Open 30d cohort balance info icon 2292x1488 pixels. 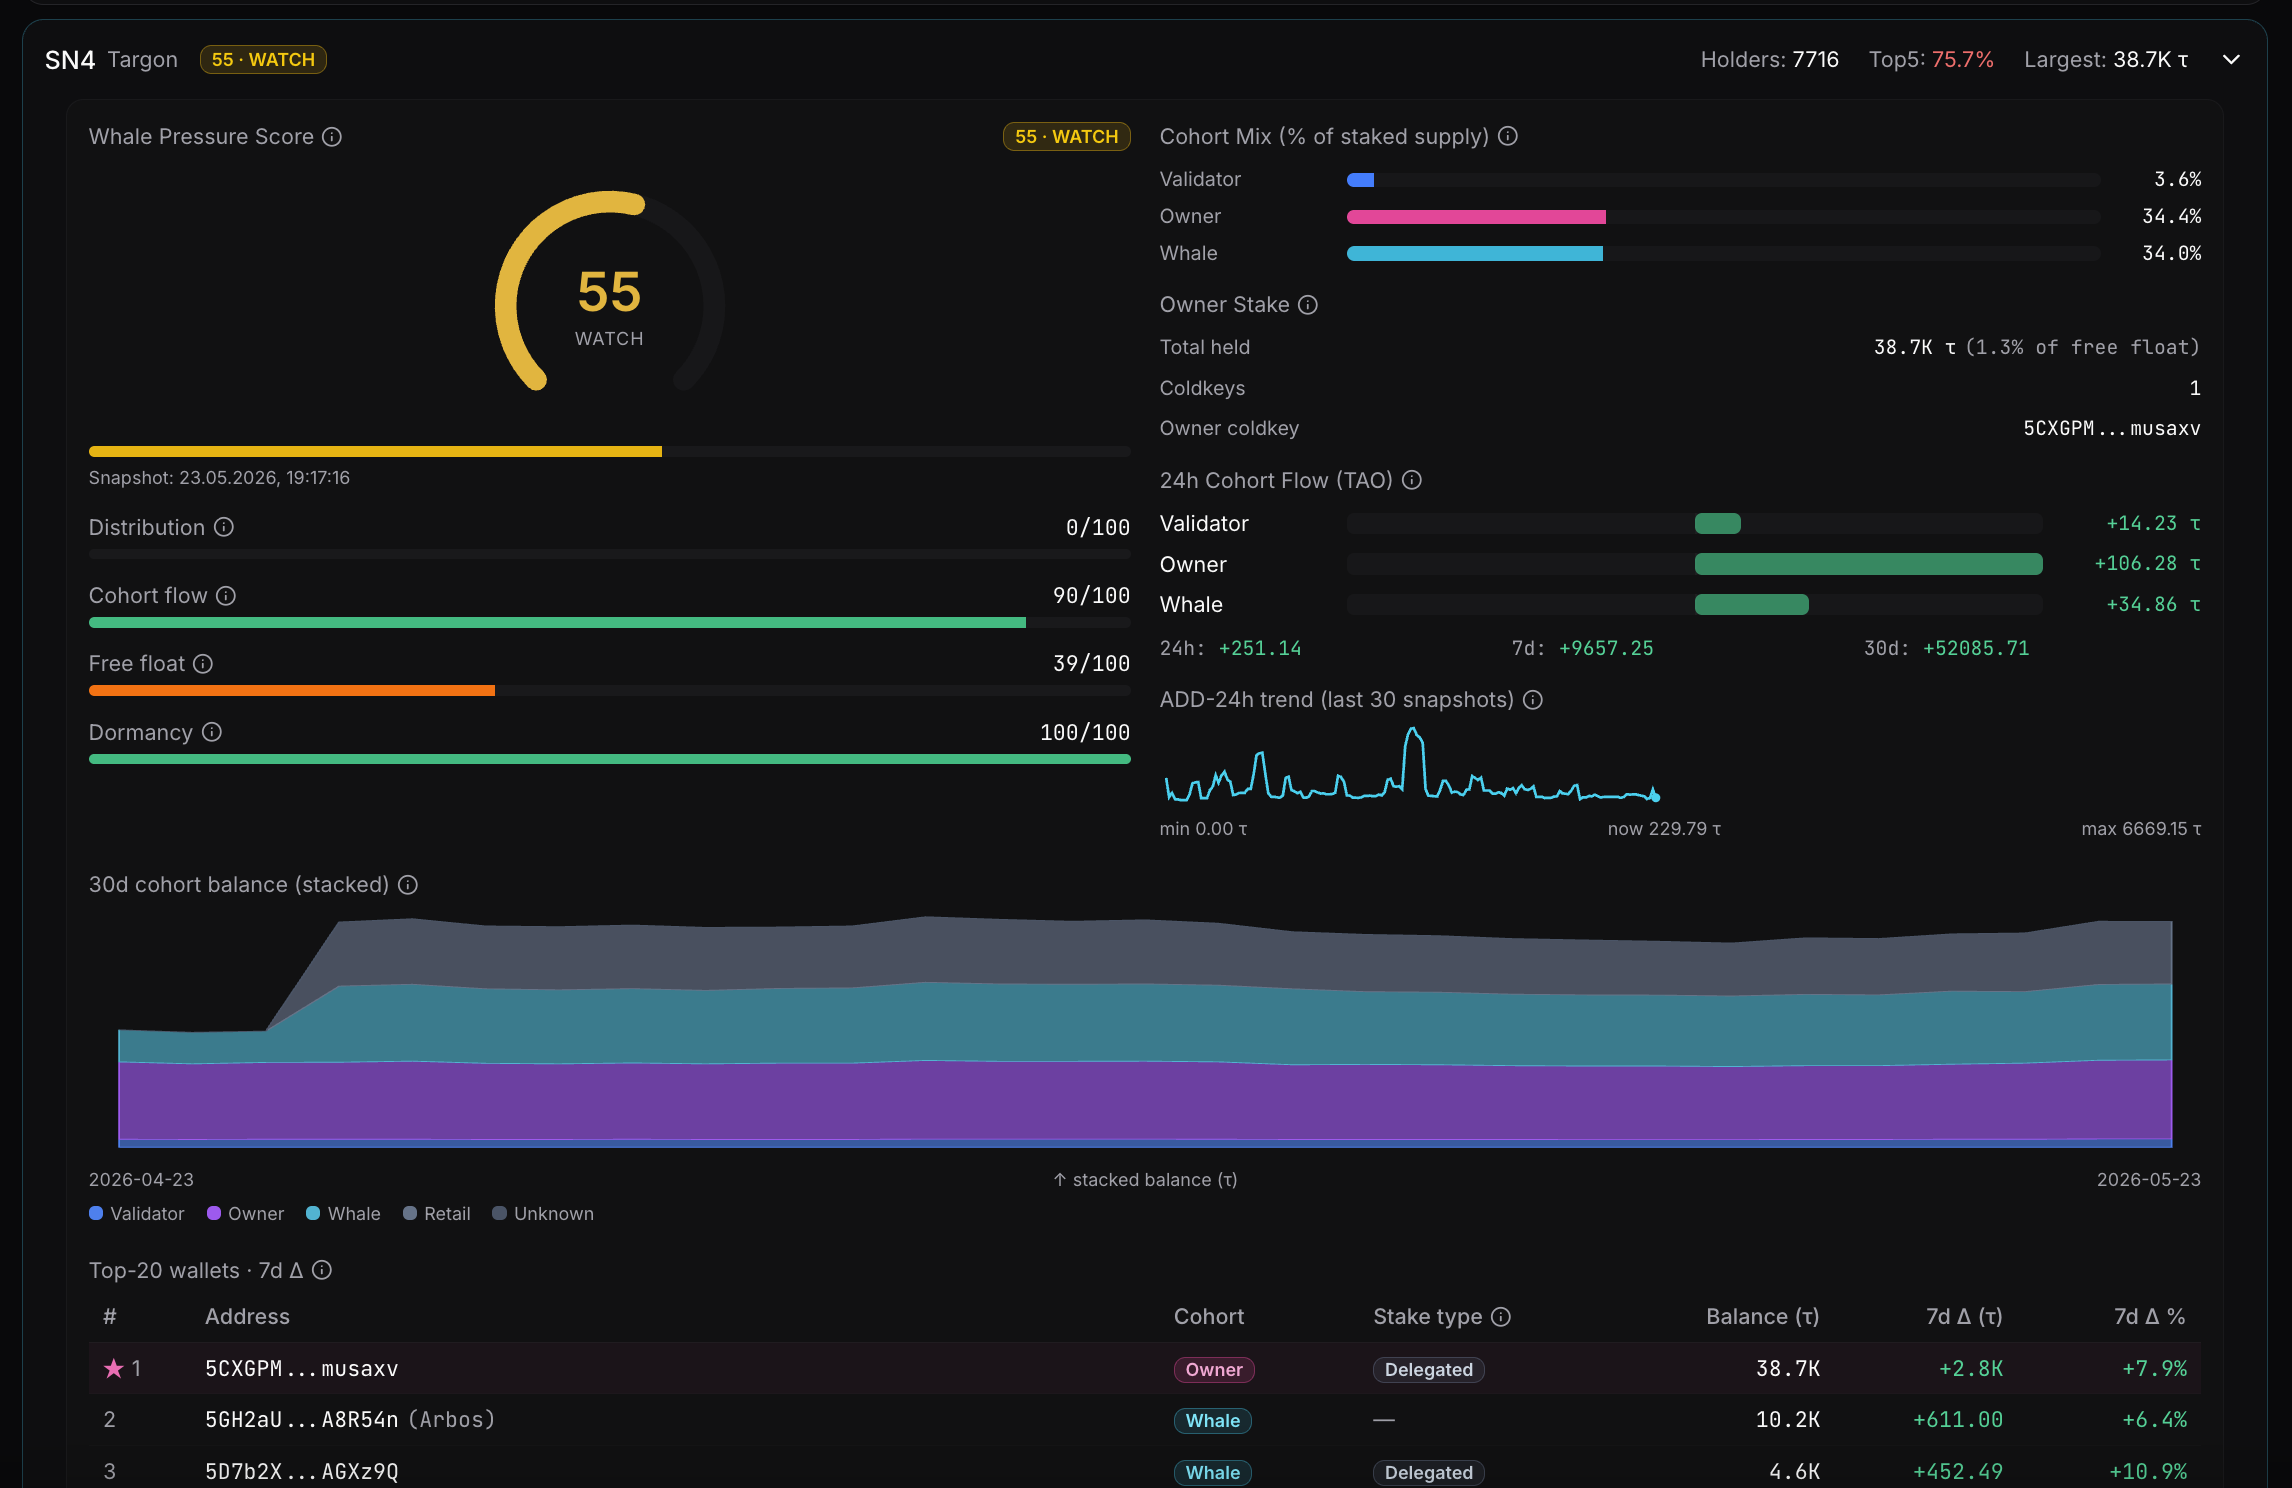click(x=408, y=885)
